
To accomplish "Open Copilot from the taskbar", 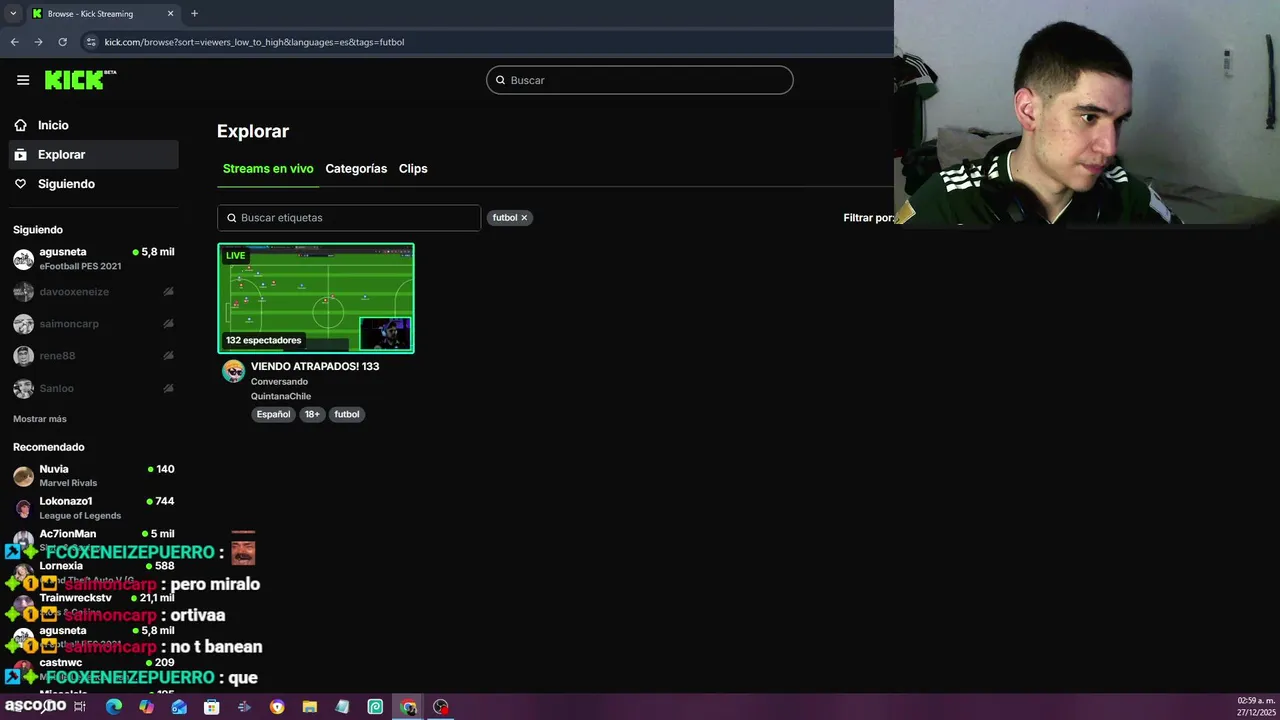I will click(147, 707).
